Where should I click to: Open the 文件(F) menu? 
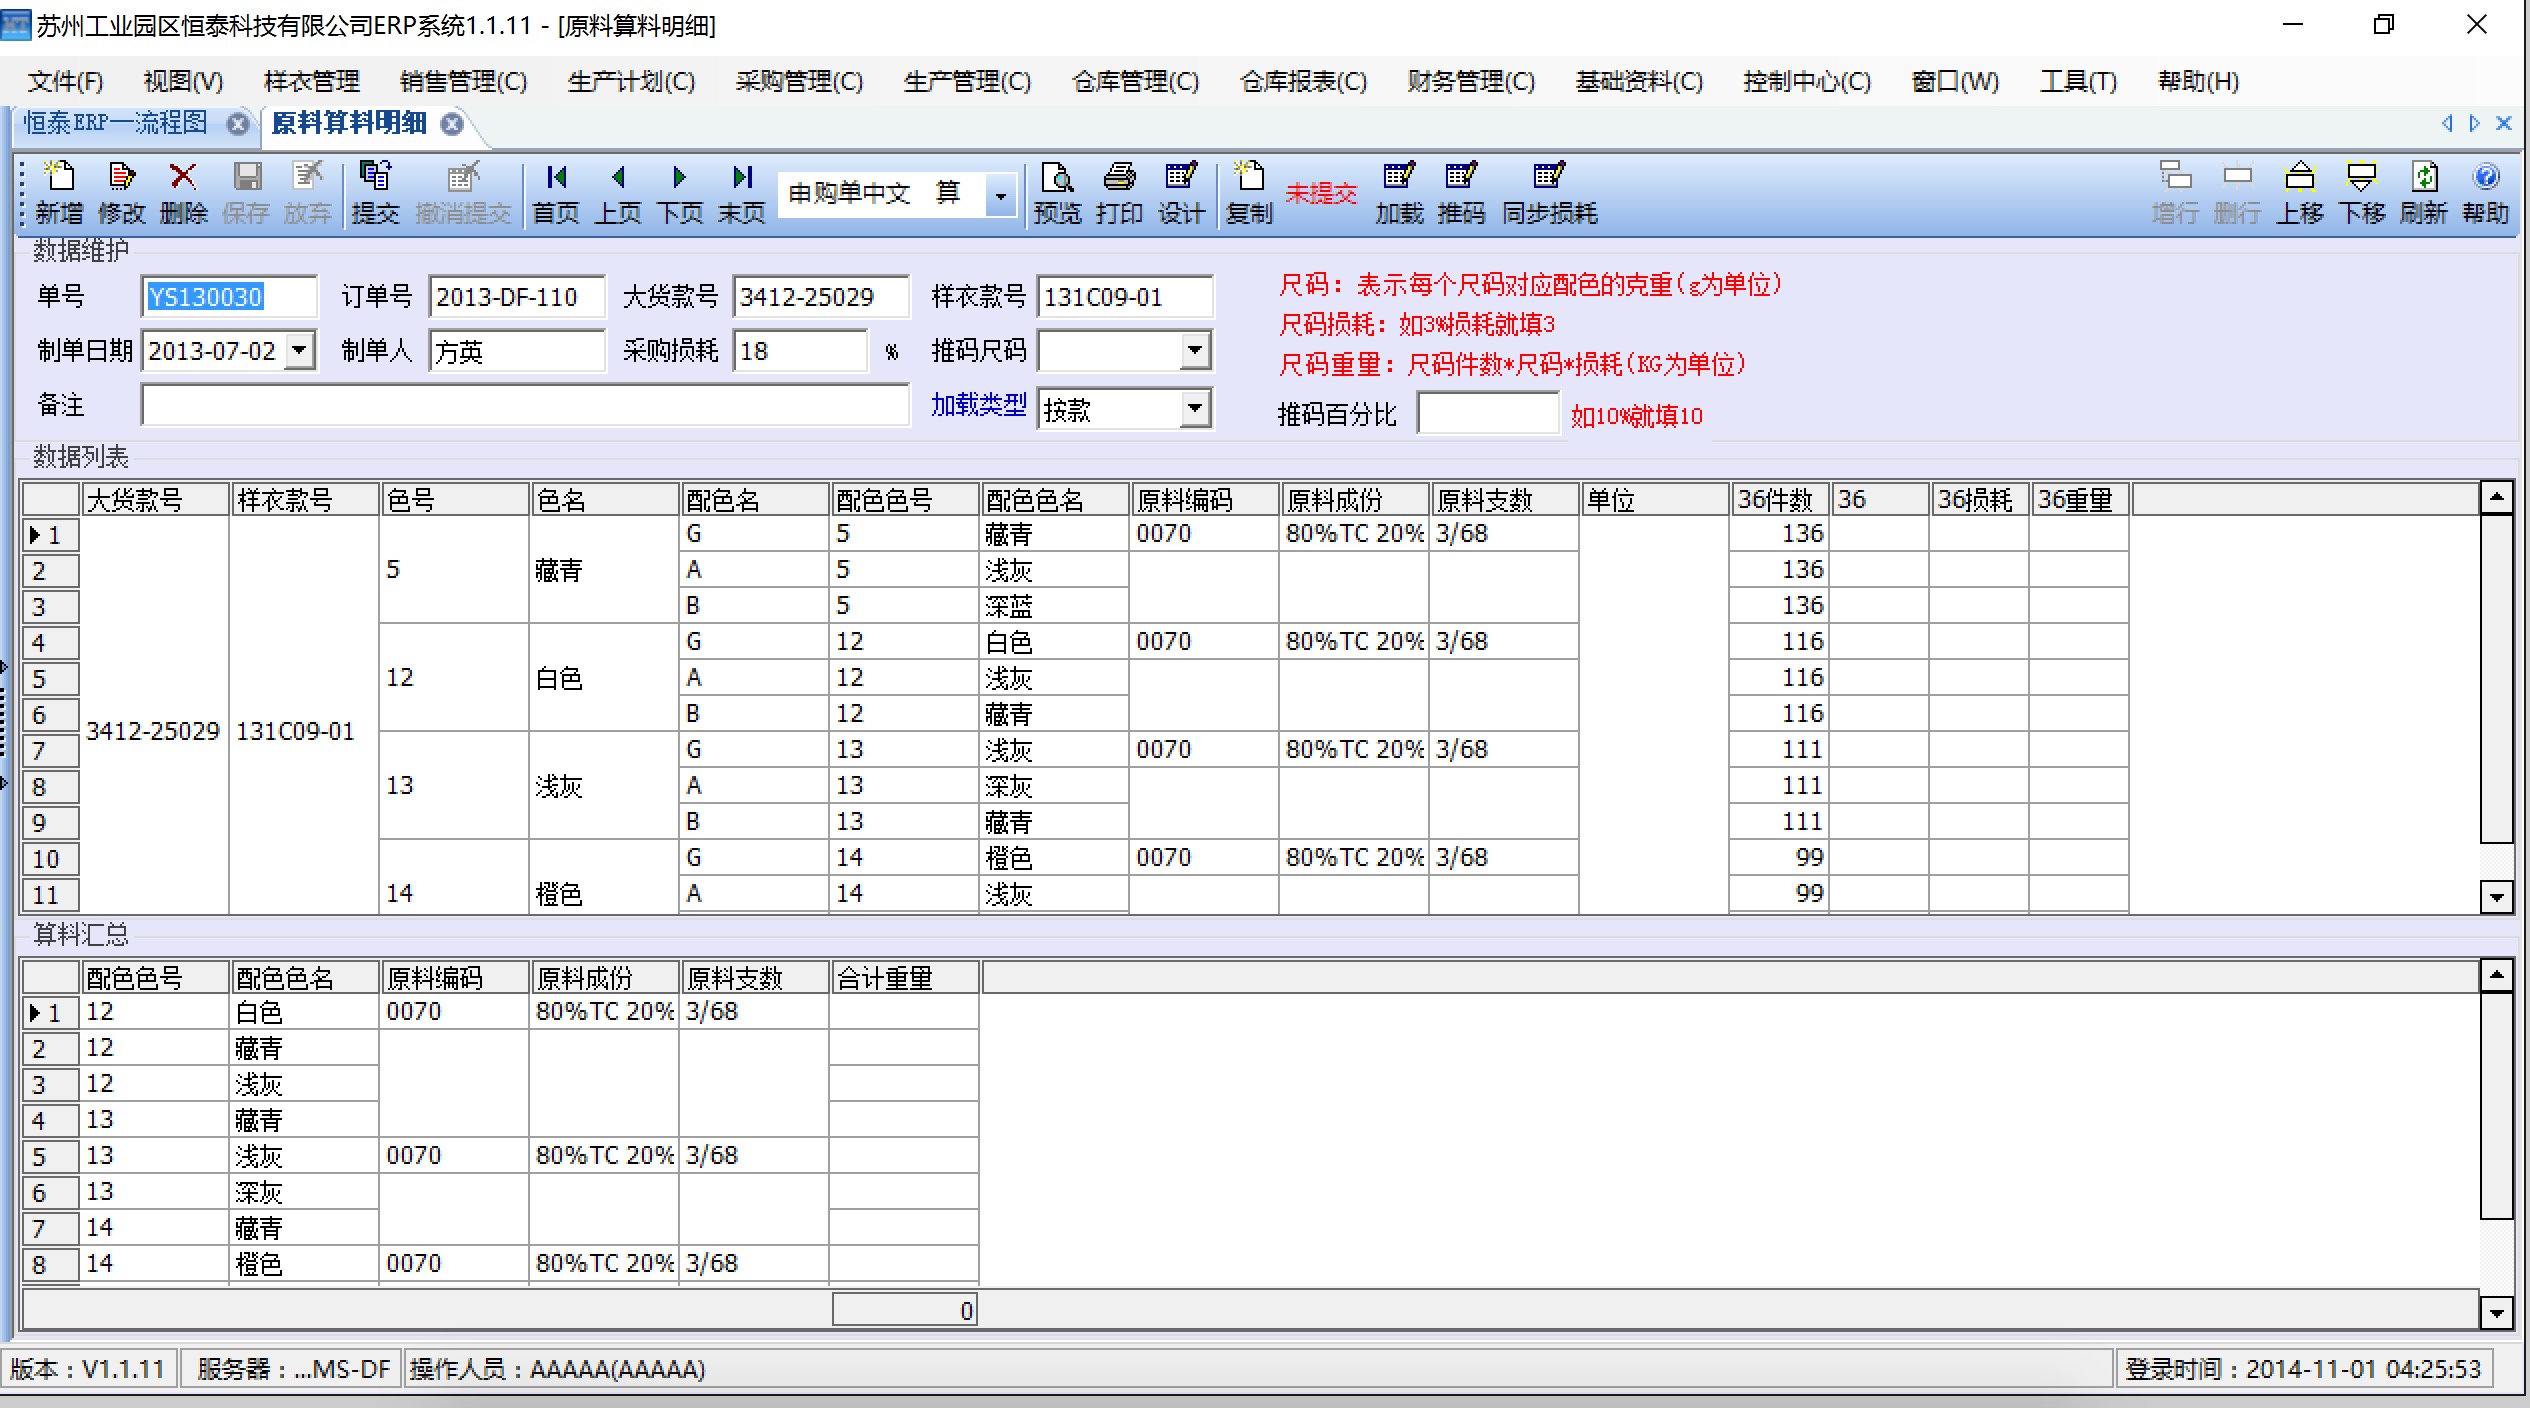[x=65, y=81]
